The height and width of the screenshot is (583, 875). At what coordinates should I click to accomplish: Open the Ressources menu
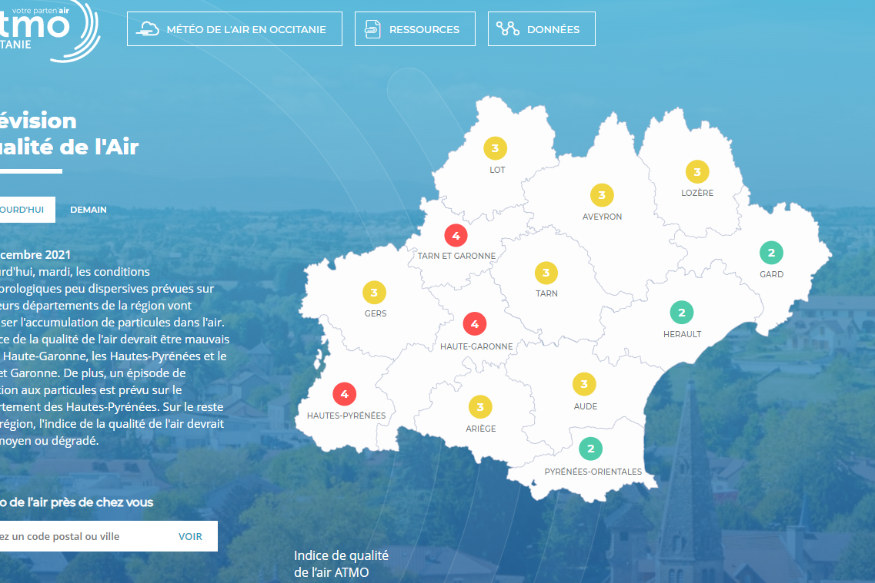pos(415,29)
